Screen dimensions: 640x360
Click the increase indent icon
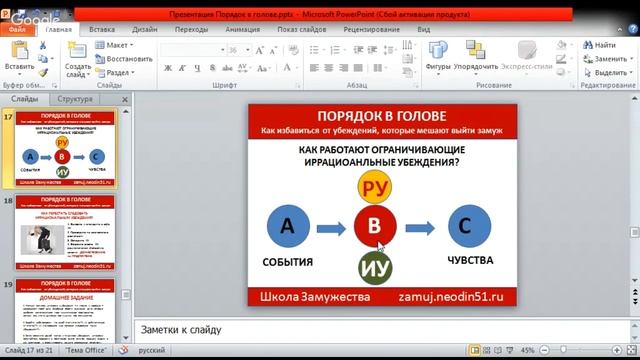tap(372, 50)
